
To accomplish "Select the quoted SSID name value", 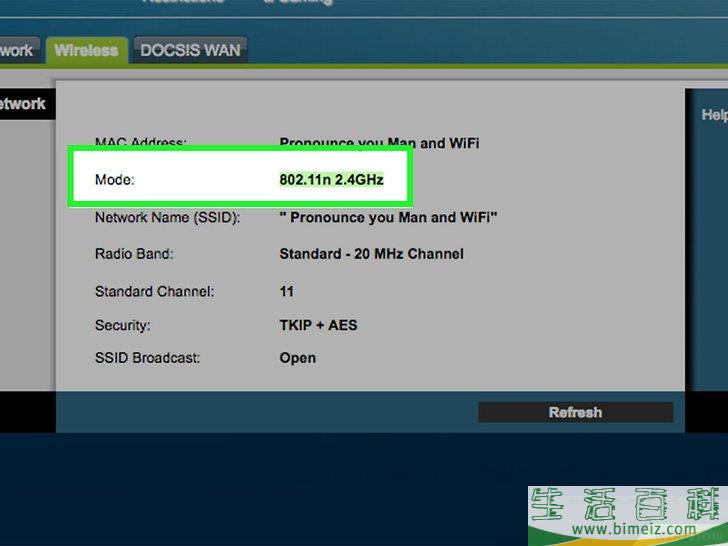I will click(388, 217).
